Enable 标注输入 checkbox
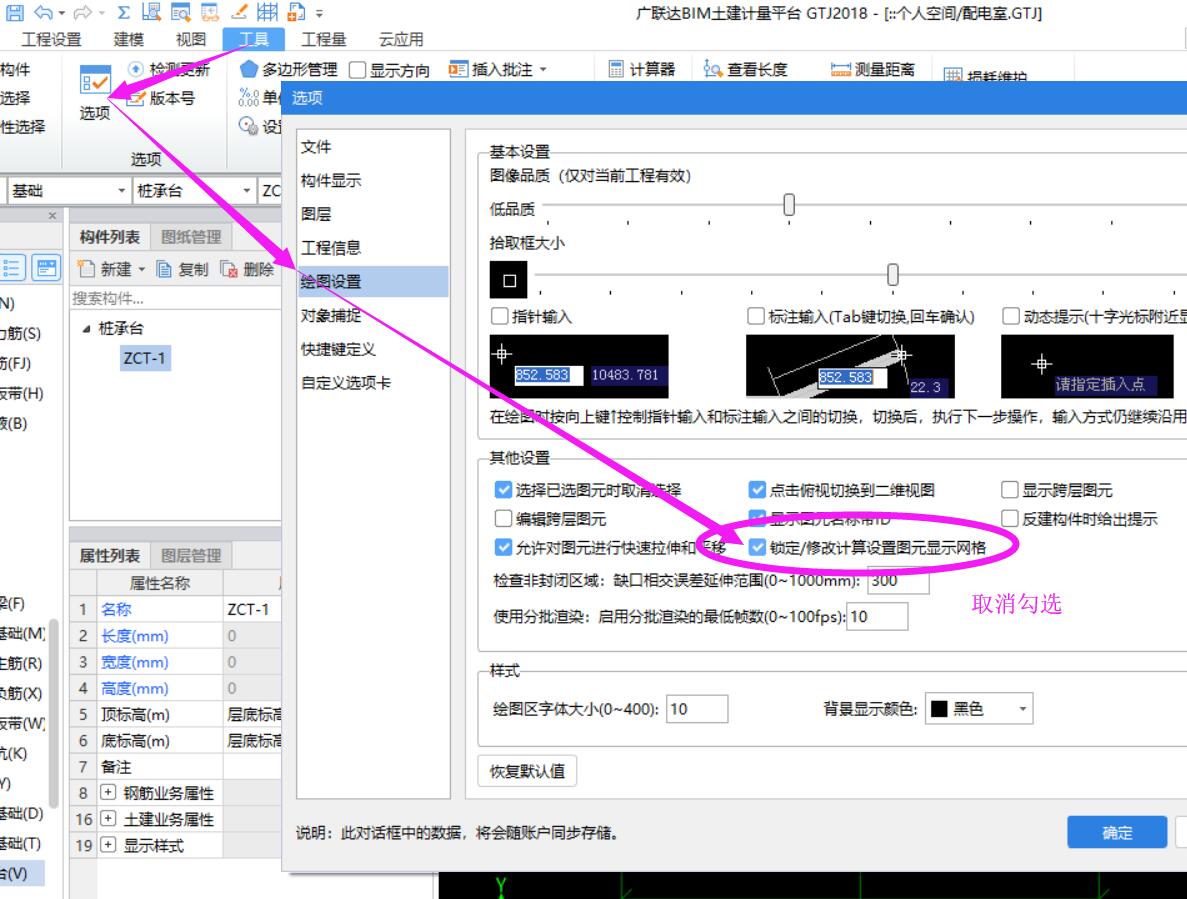The width and height of the screenshot is (1187, 899). 756,316
